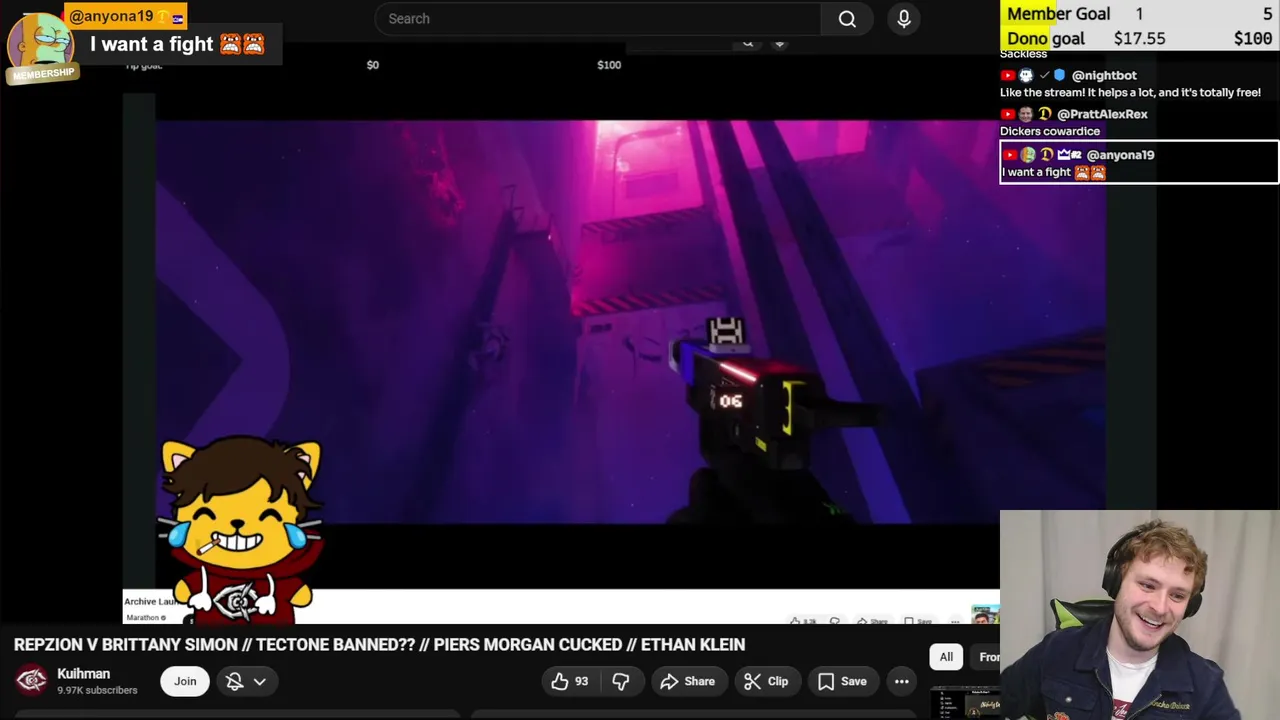Like the video with 93 likes

tap(570, 681)
